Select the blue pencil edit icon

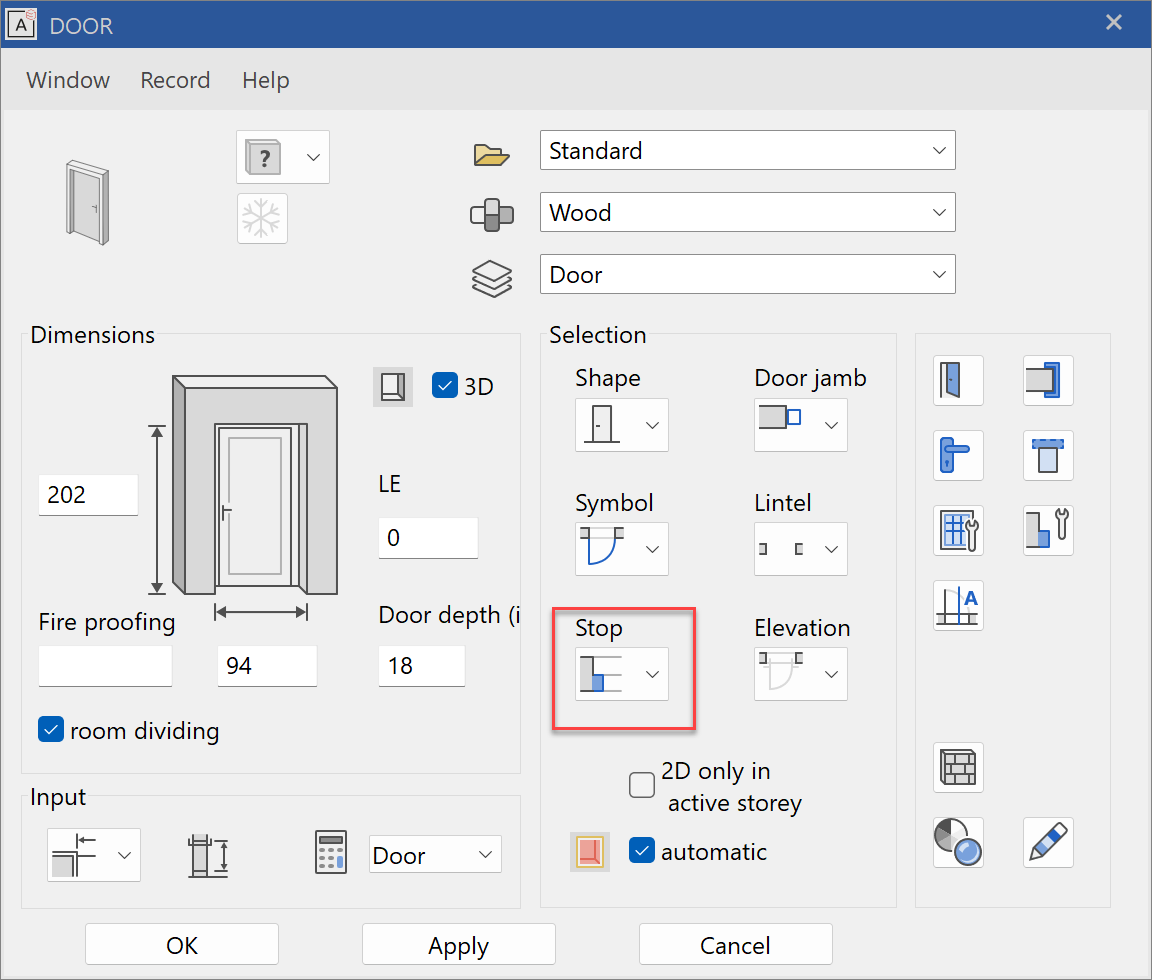coord(1048,842)
